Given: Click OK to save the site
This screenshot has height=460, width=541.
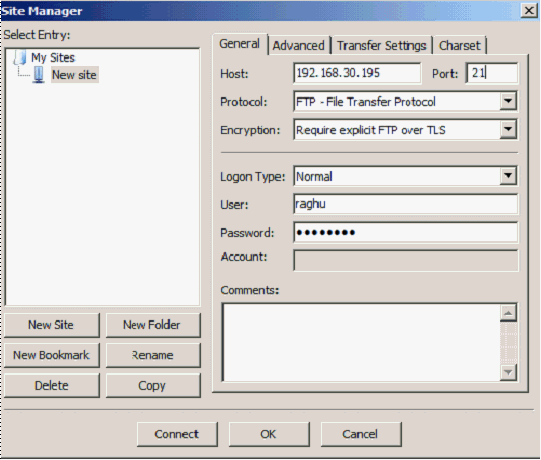Looking at the screenshot, I should click(269, 434).
